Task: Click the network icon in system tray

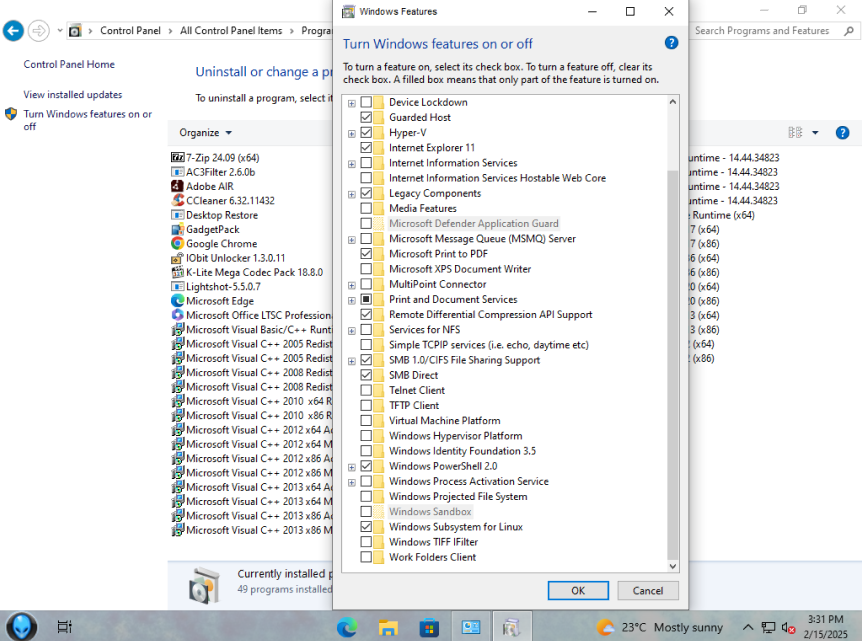Action: pyautogui.click(x=768, y=627)
